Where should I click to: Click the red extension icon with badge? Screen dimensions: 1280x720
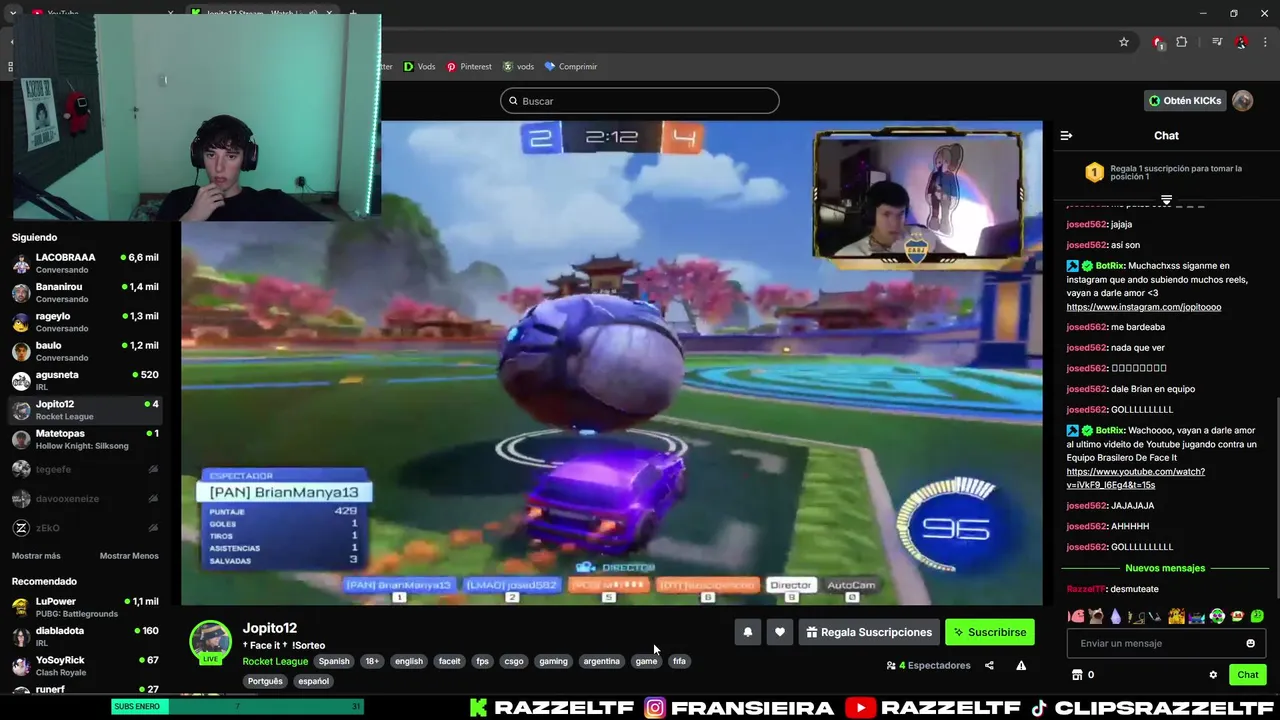1158,42
